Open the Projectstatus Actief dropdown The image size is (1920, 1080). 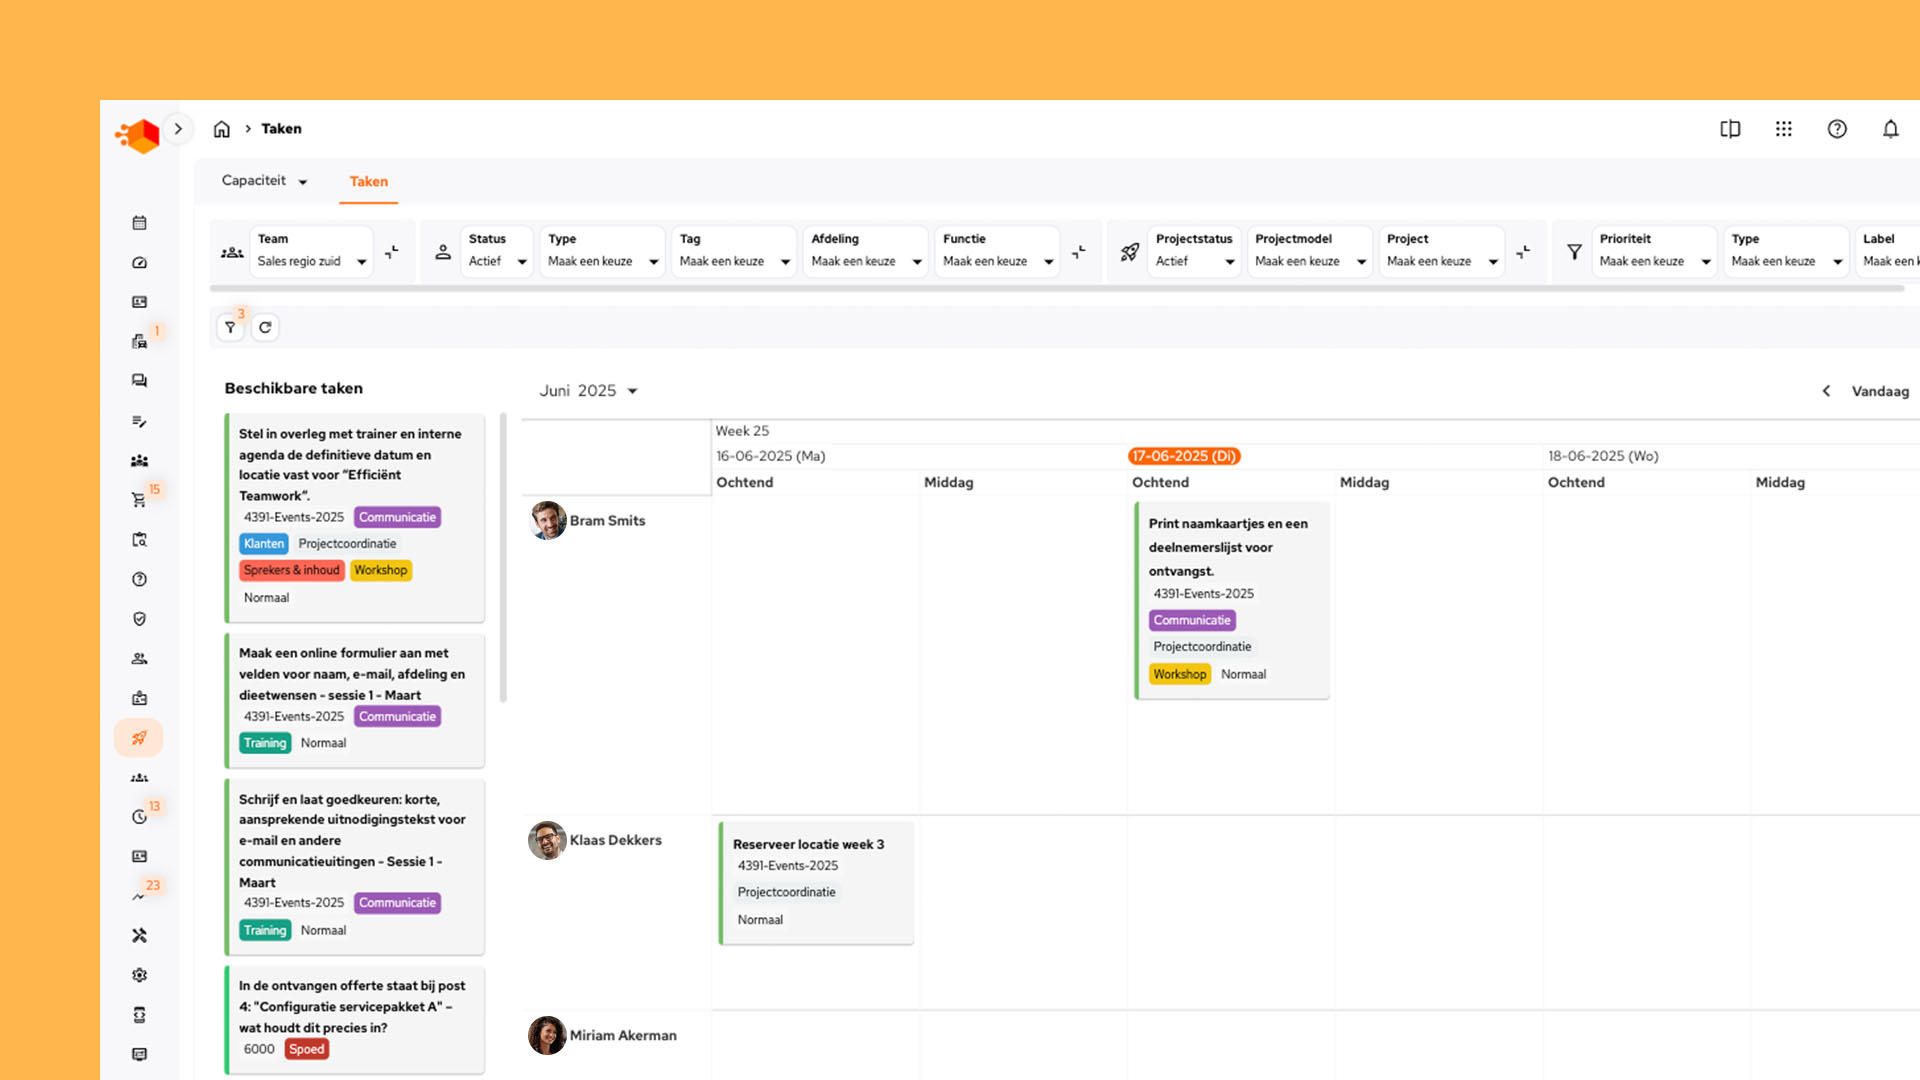click(1194, 251)
